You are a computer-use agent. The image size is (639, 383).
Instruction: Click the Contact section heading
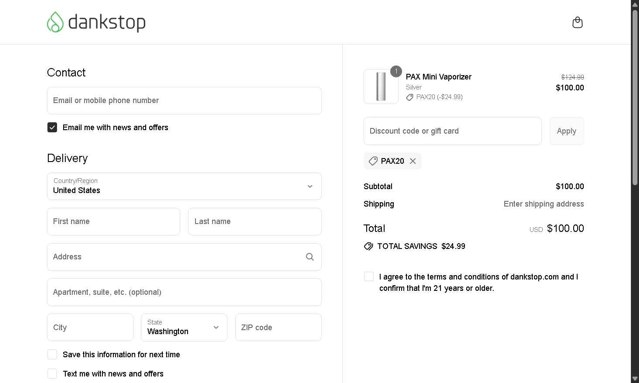click(66, 73)
